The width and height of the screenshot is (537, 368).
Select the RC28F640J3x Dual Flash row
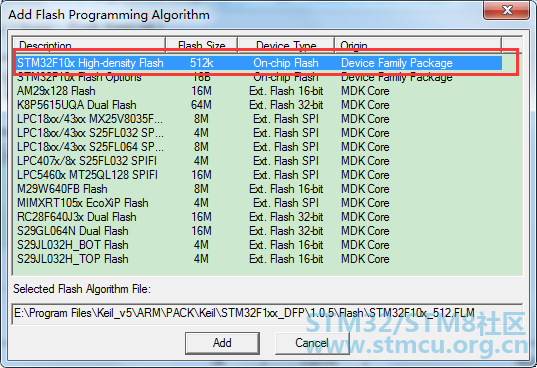tap(259, 217)
